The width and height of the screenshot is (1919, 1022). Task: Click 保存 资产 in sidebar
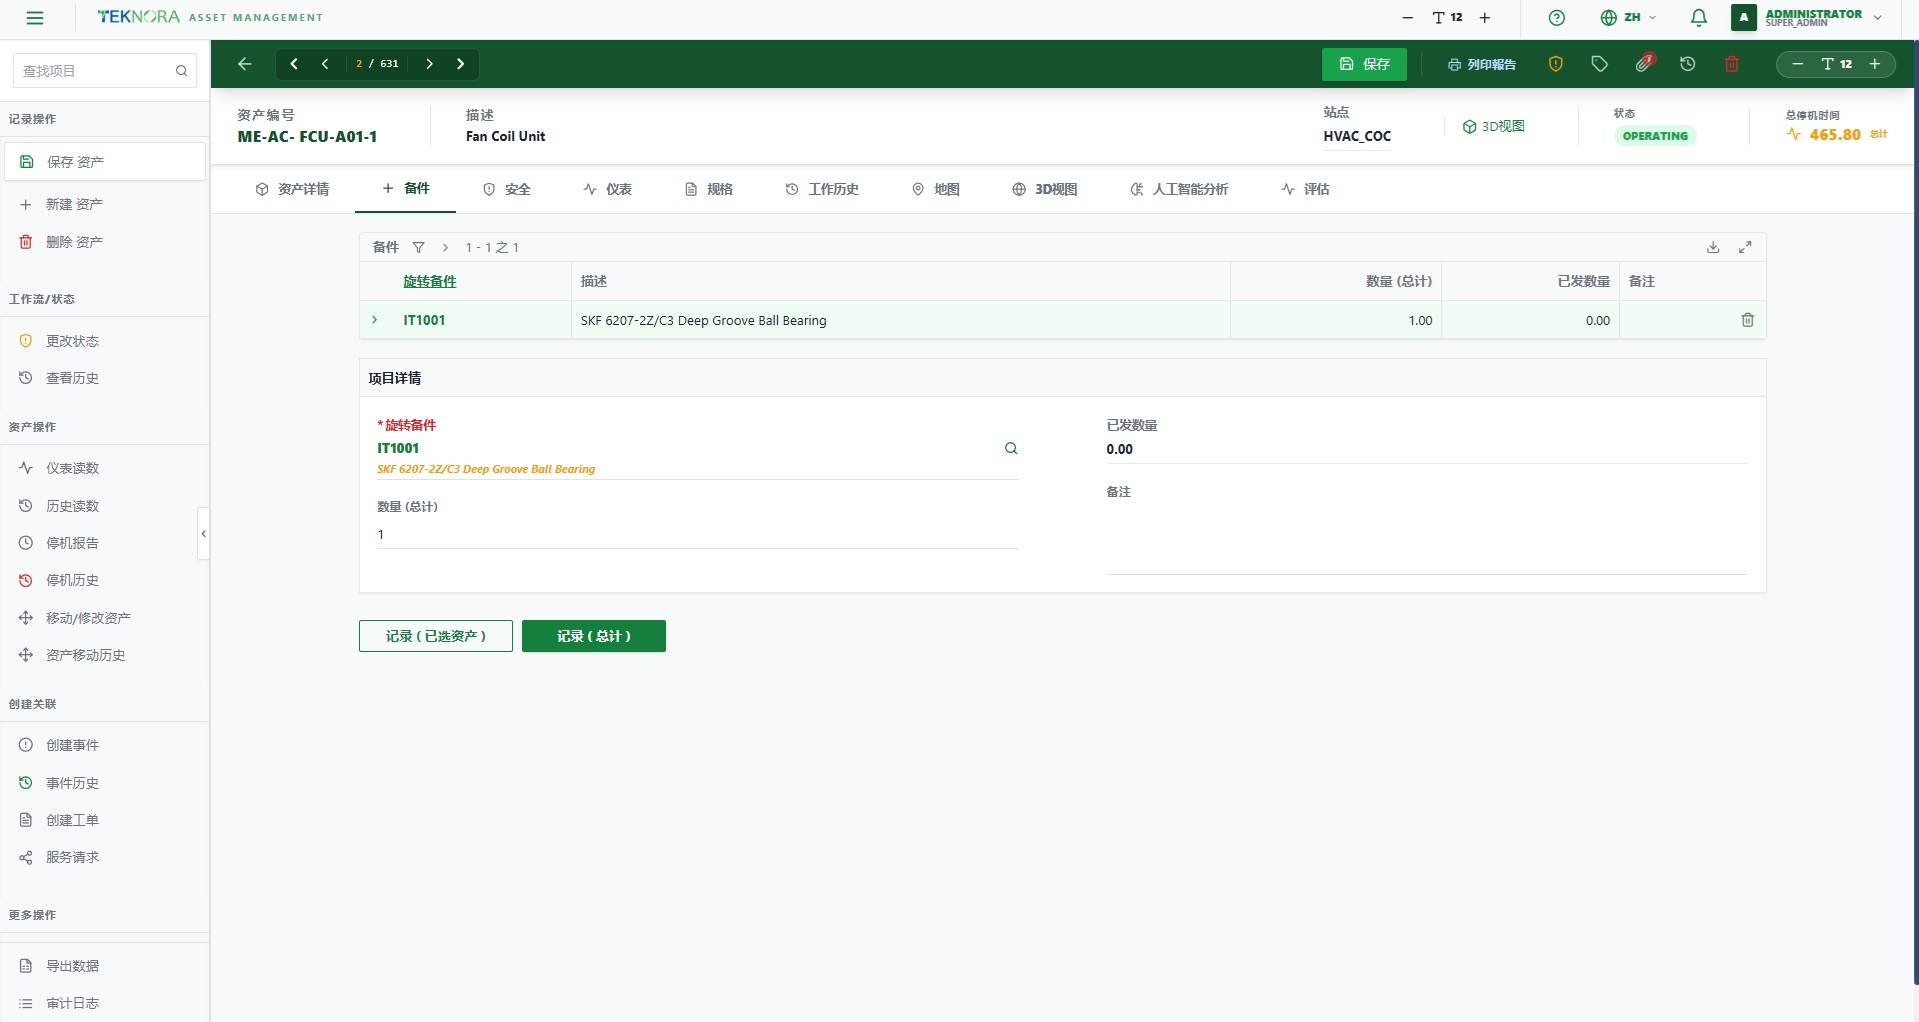[104, 162]
